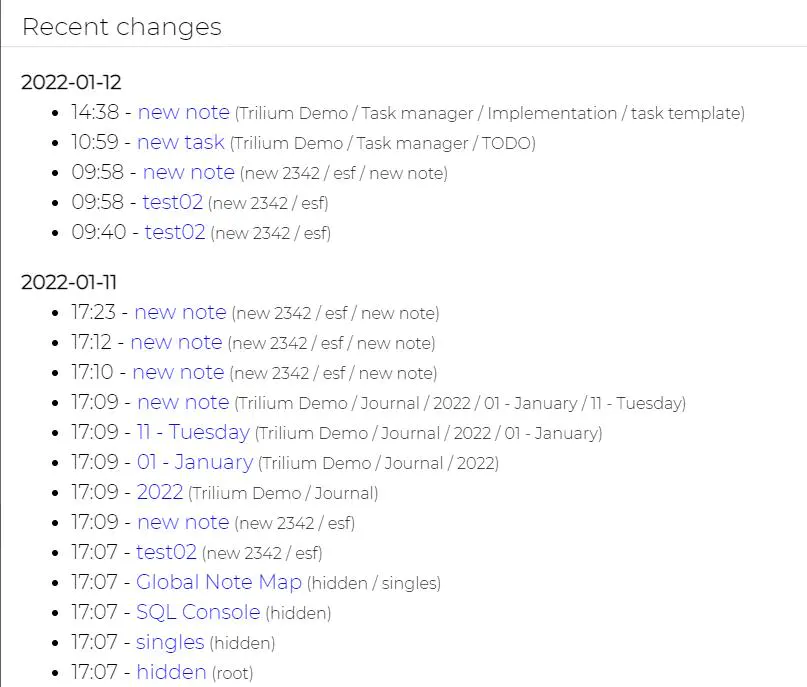This screenshot has width=807, height=687.
Task: Open the 'new task' link at 10:59
Action: [180, 143]
